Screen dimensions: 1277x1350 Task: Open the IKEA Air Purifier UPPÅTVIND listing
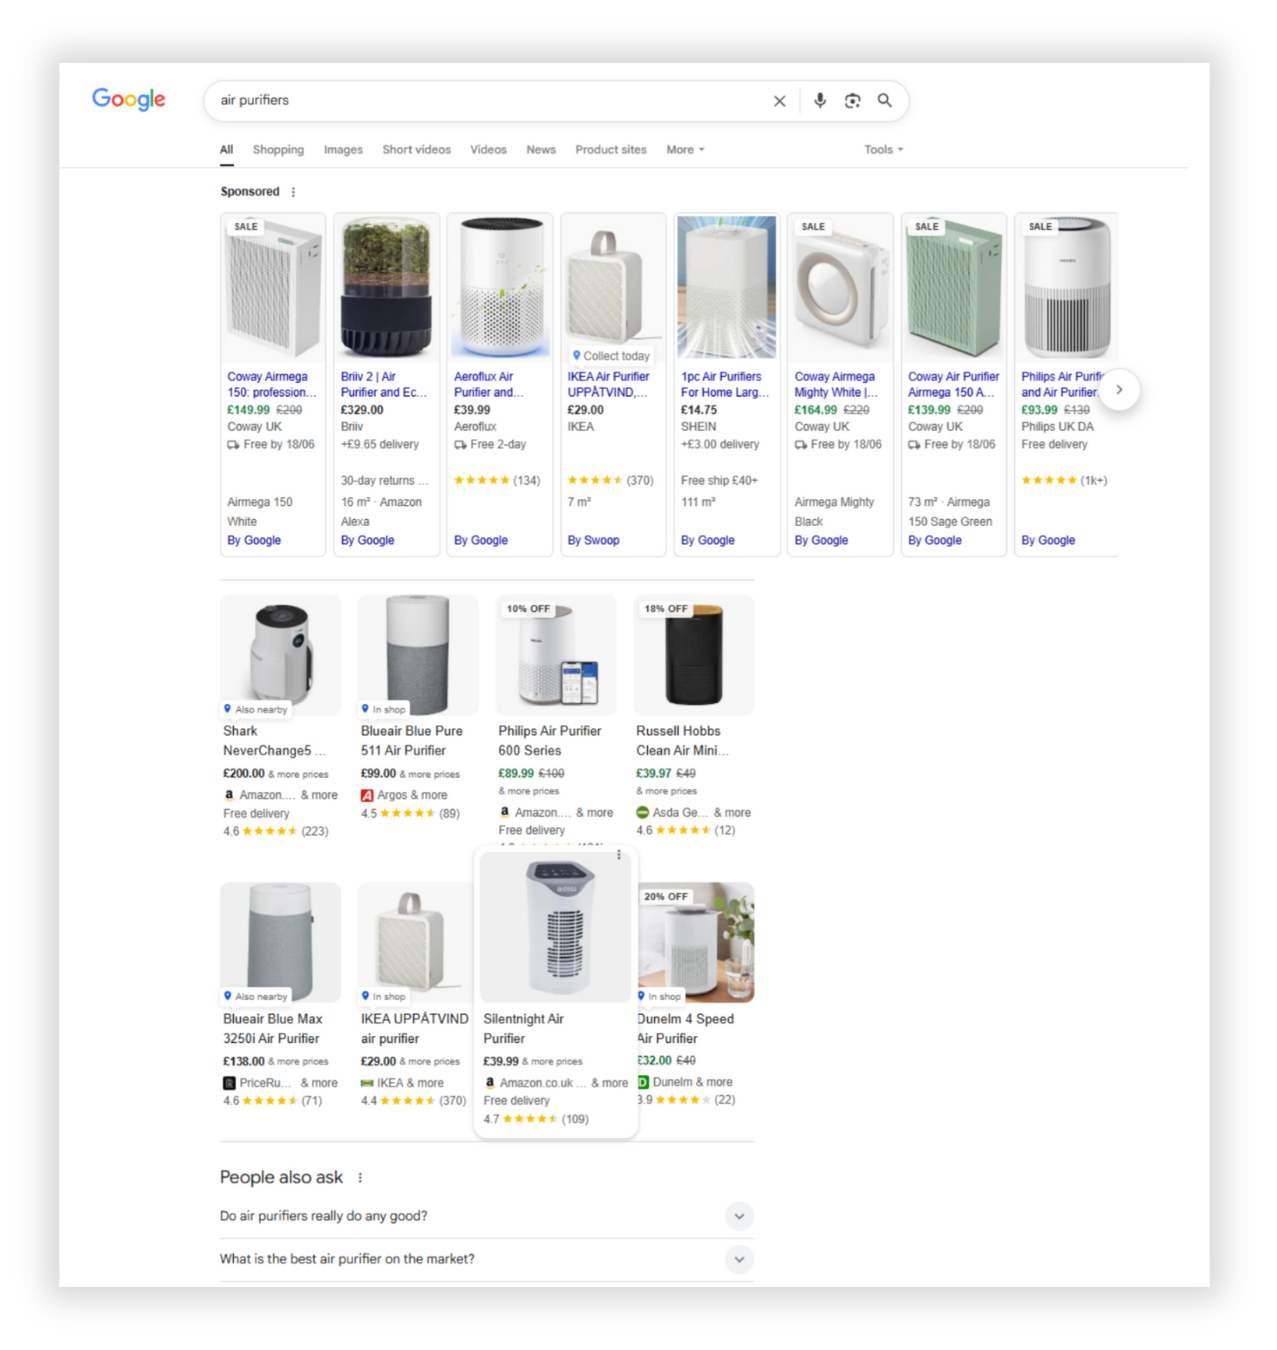609,384
